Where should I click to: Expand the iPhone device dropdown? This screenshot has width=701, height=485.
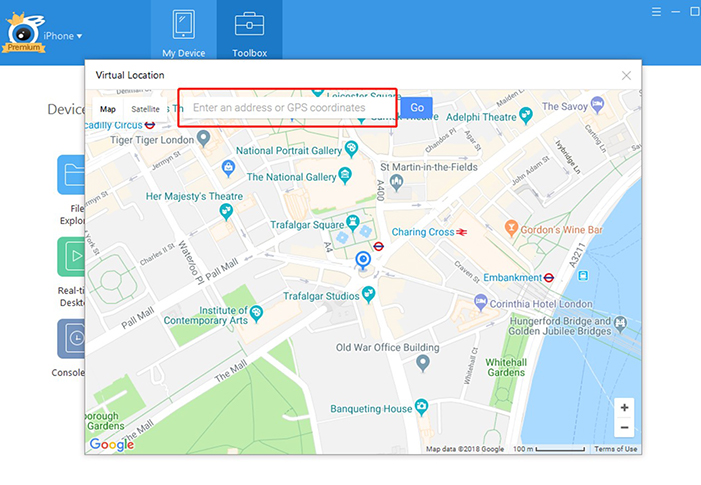tap(62, 36)
